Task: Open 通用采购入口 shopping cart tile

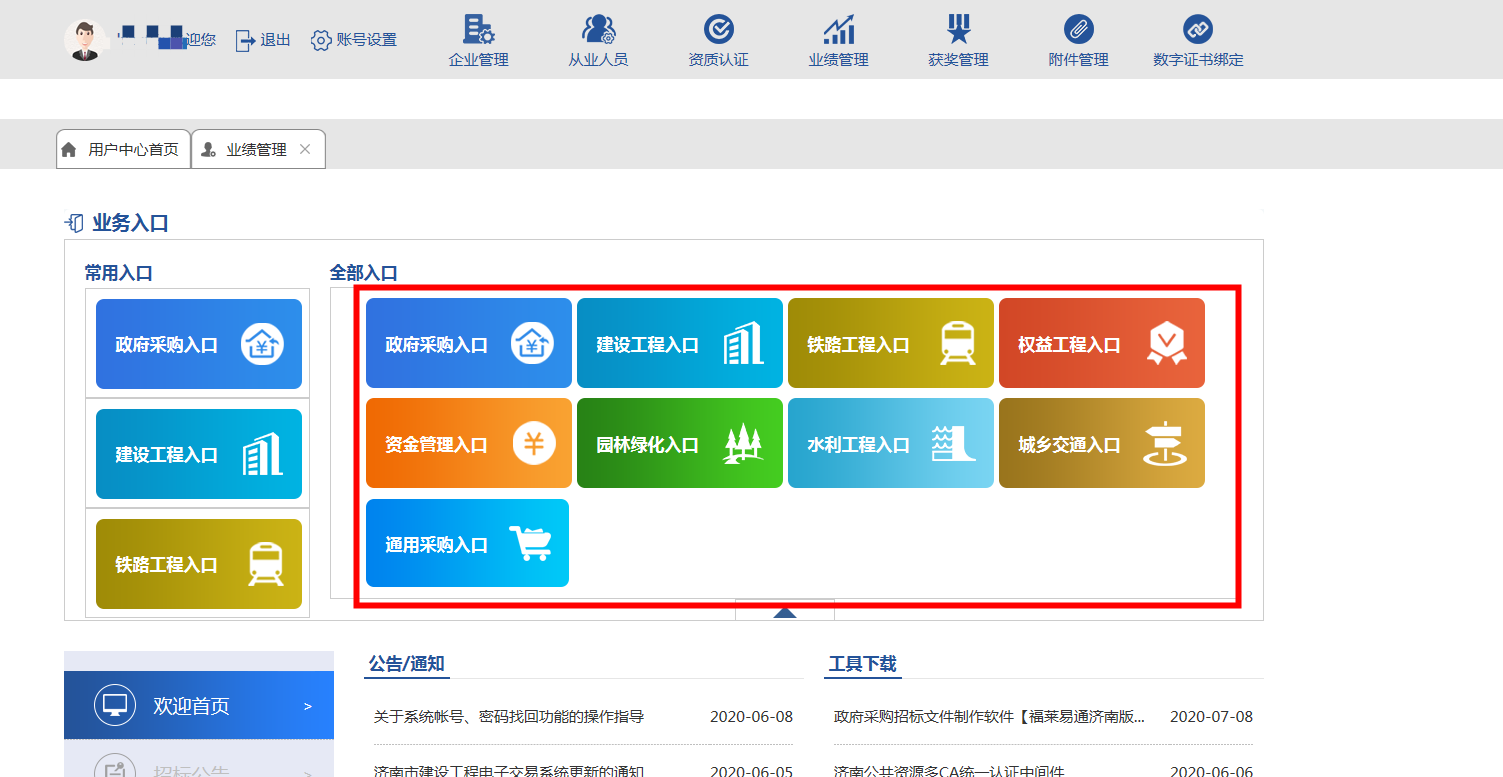Action: (467, 544)
